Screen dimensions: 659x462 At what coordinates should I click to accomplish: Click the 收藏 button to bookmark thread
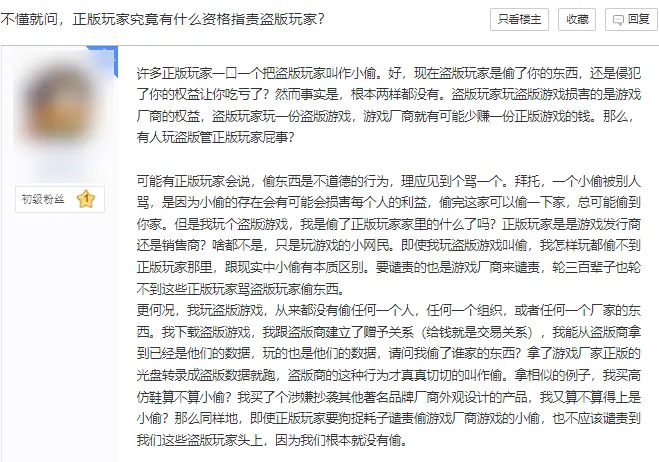coord(577,19)
